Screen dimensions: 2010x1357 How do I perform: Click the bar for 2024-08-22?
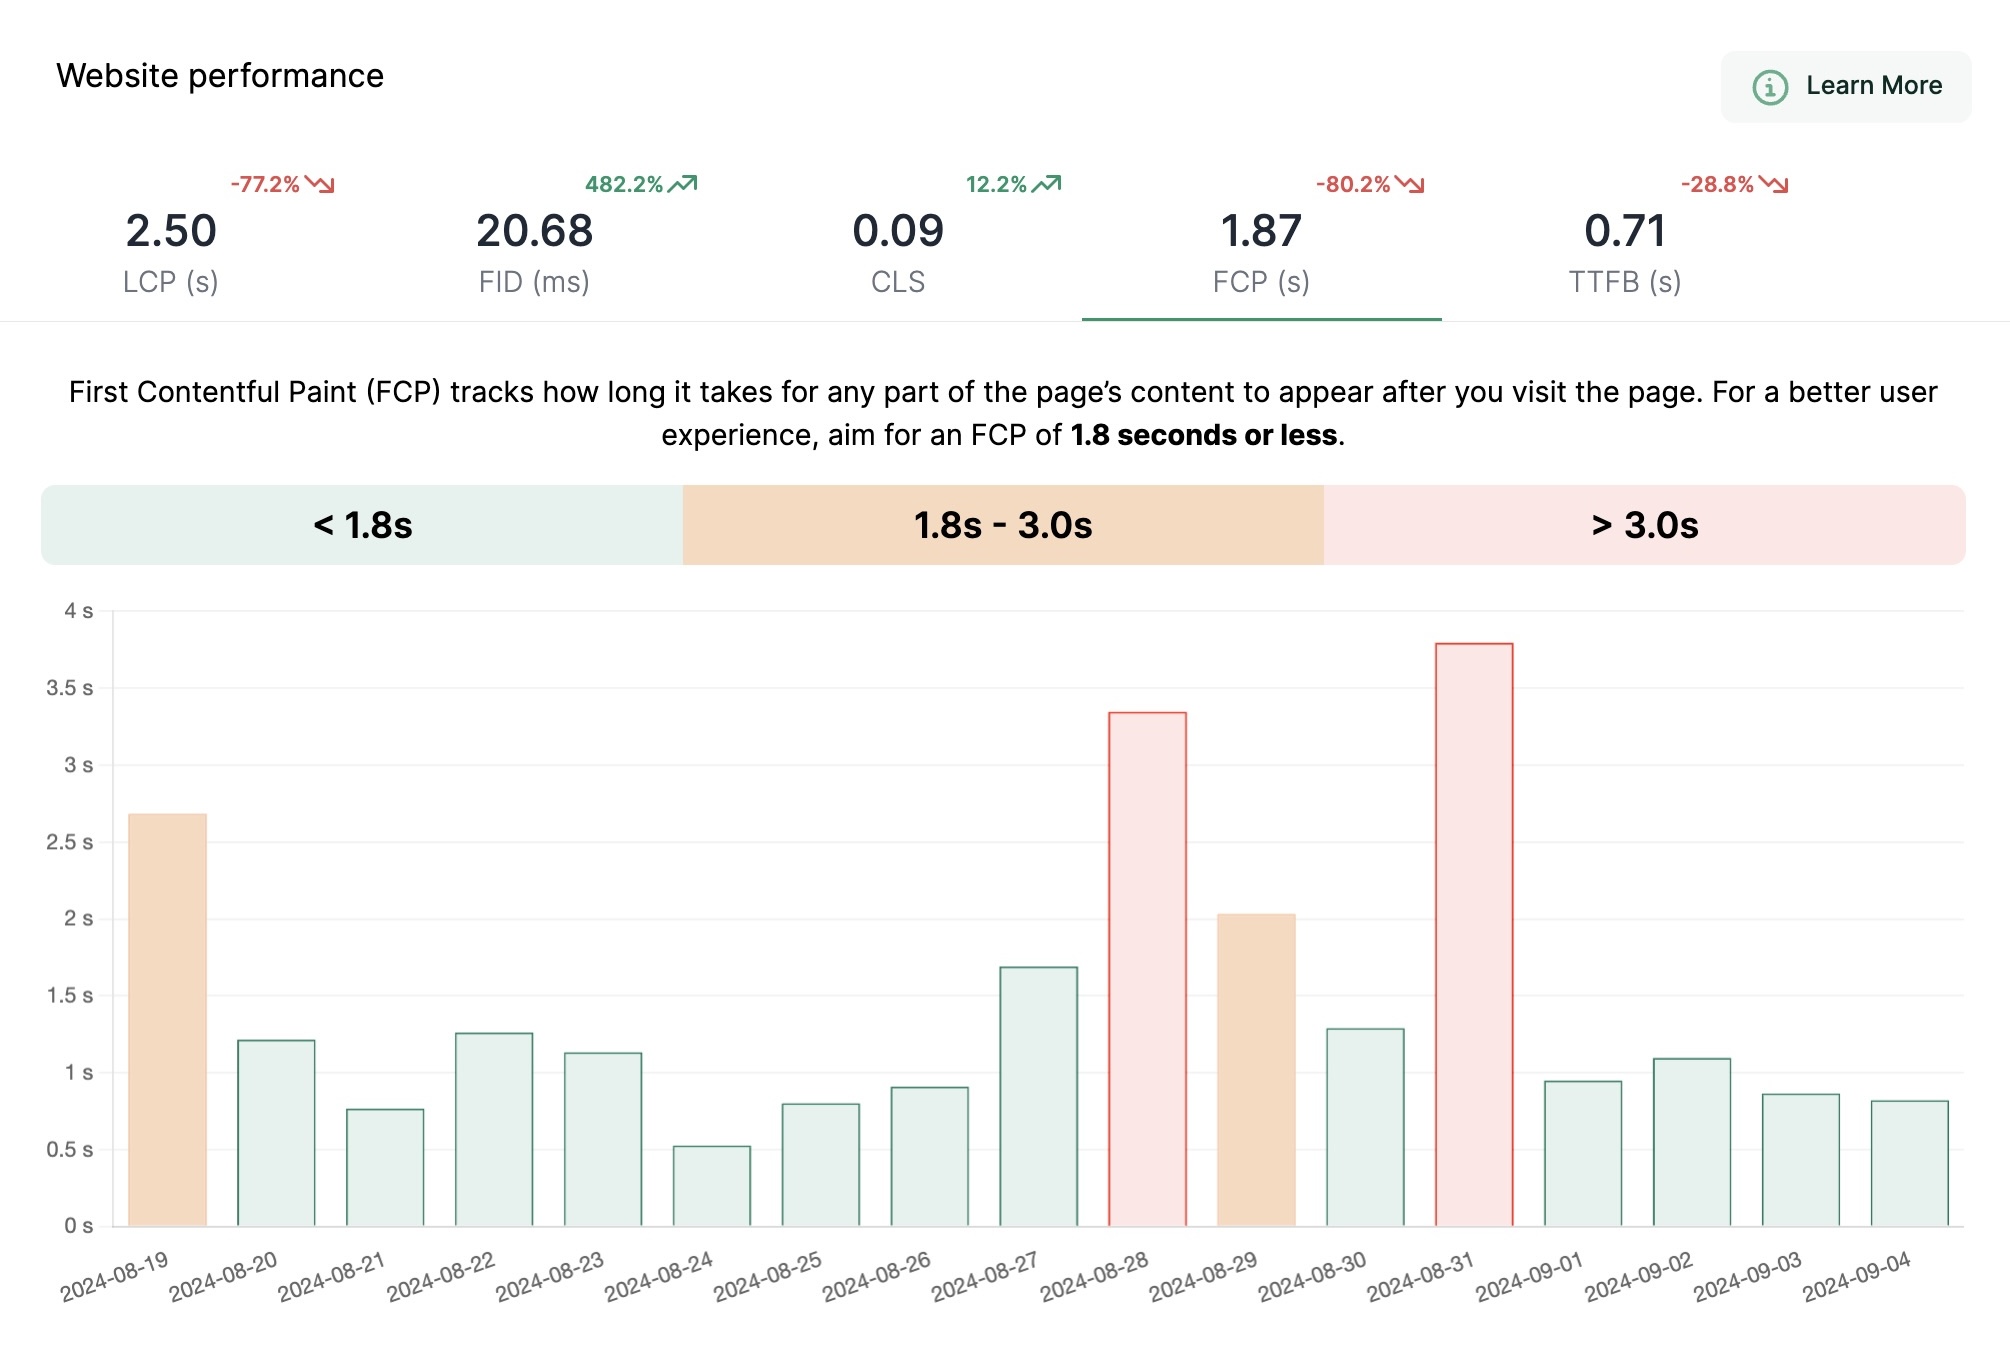494,1129
